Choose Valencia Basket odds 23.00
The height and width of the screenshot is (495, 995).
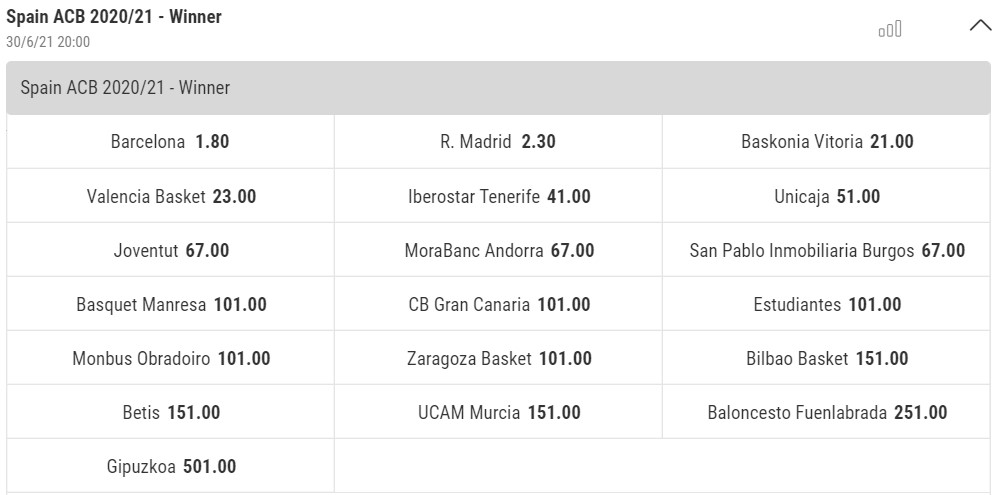click(x=170, y=196)
